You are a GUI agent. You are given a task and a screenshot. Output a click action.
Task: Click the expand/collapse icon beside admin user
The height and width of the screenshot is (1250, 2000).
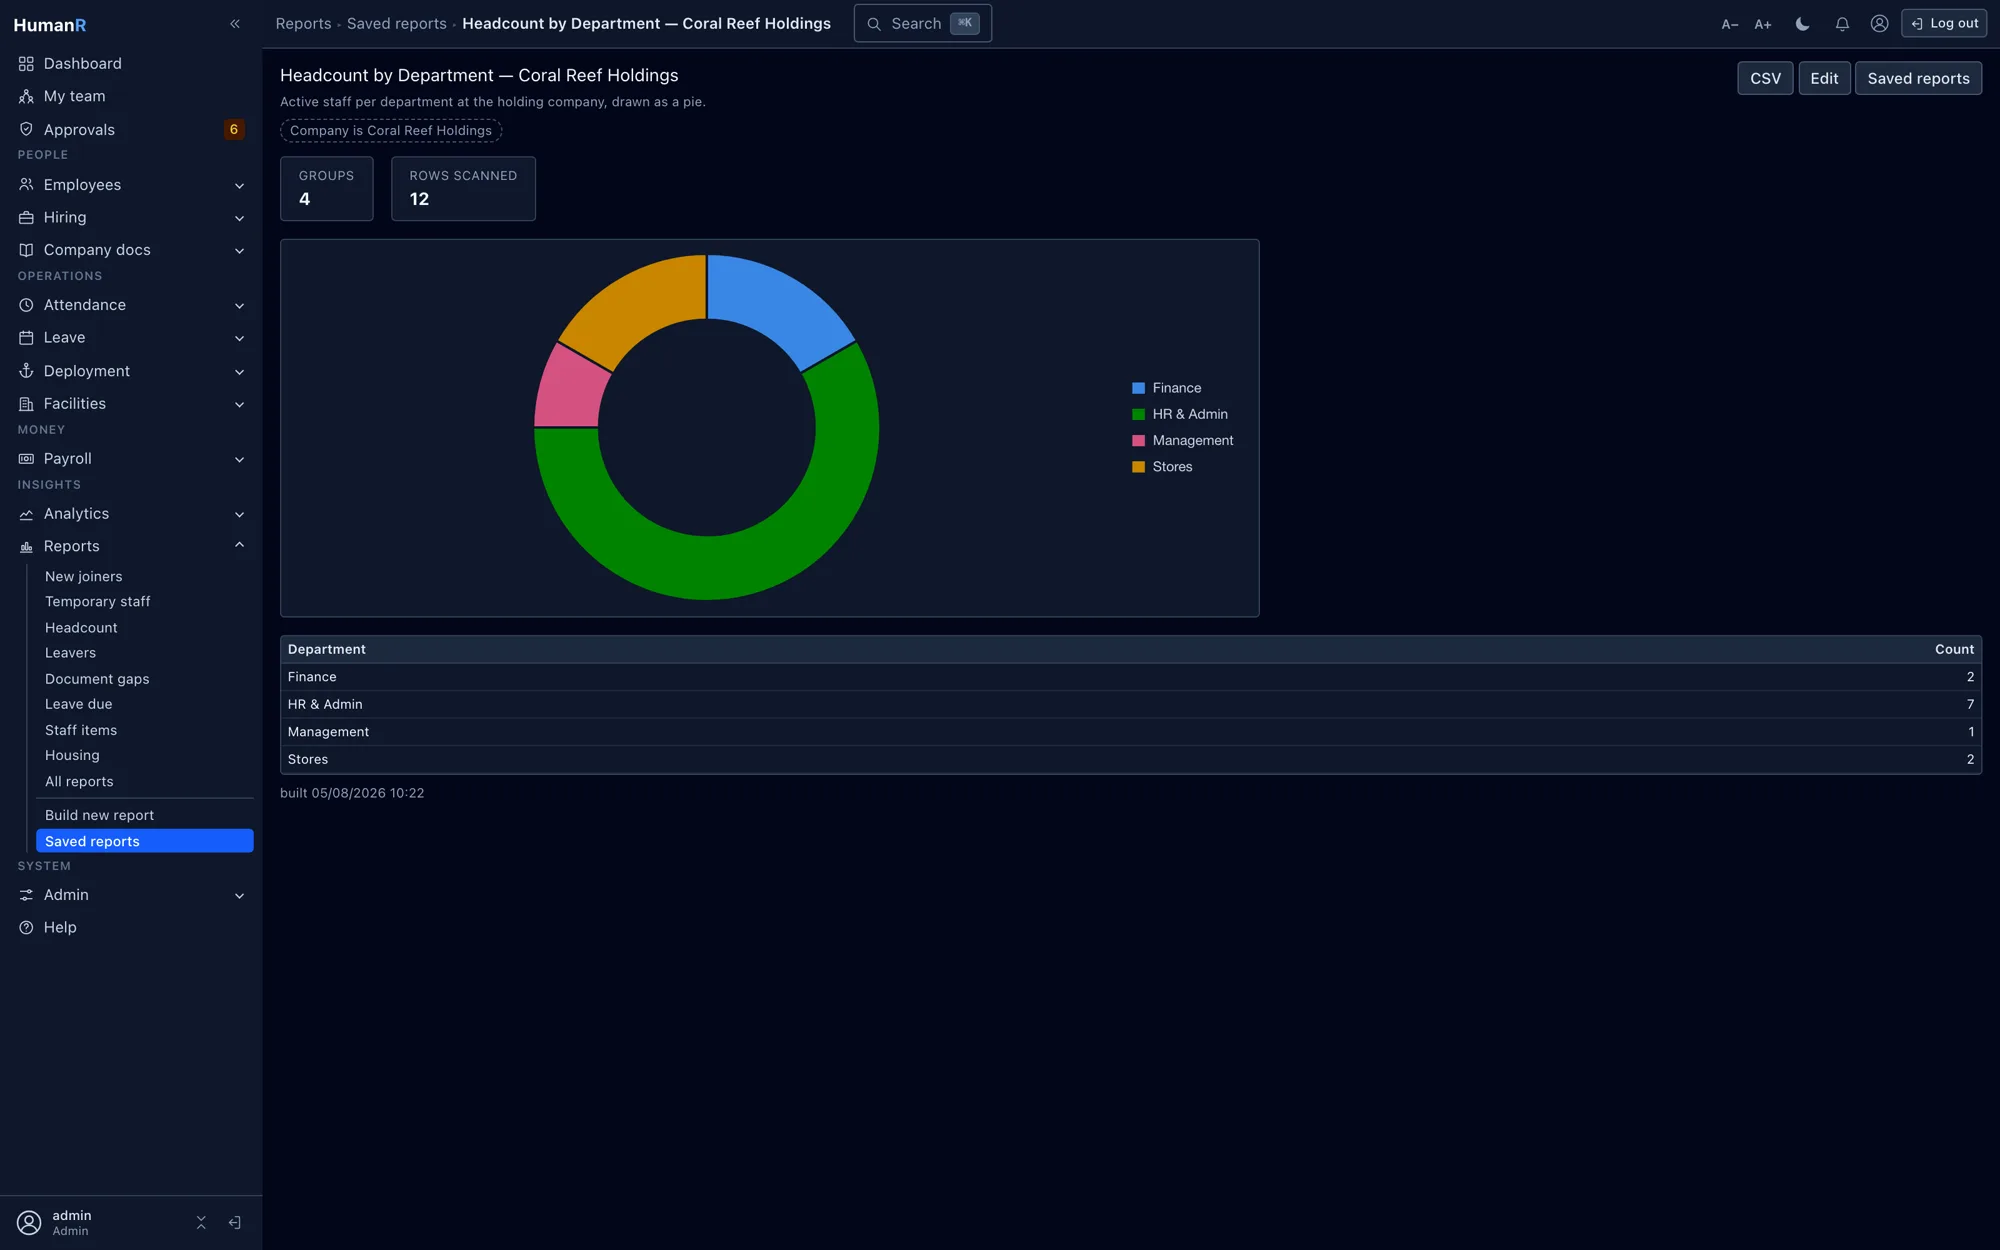click(201, 1223)
